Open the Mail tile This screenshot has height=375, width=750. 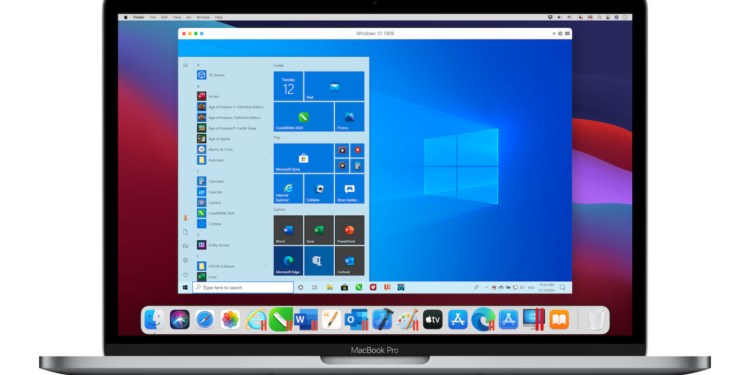(334, 86)
